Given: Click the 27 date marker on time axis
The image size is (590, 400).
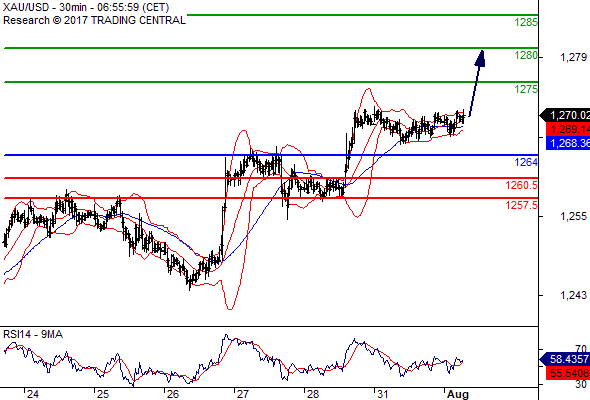Looking at the screenshot, I should point(243,394).
